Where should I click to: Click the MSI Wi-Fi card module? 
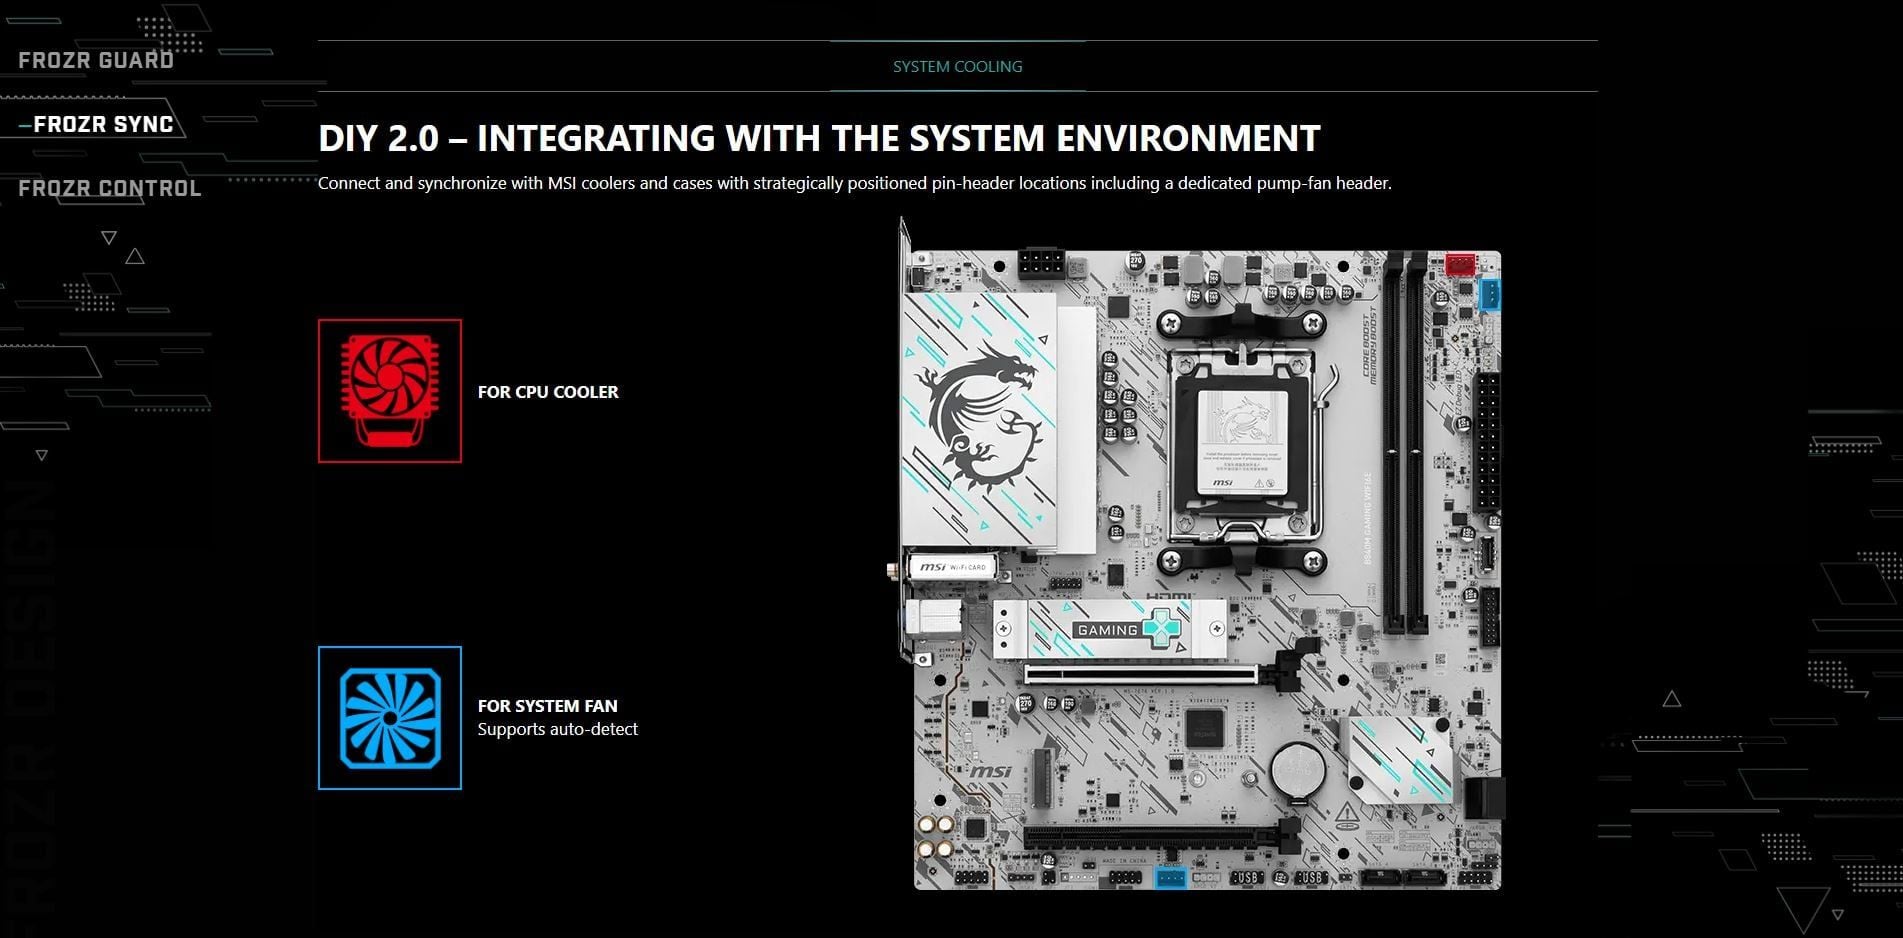click(953, 567)
